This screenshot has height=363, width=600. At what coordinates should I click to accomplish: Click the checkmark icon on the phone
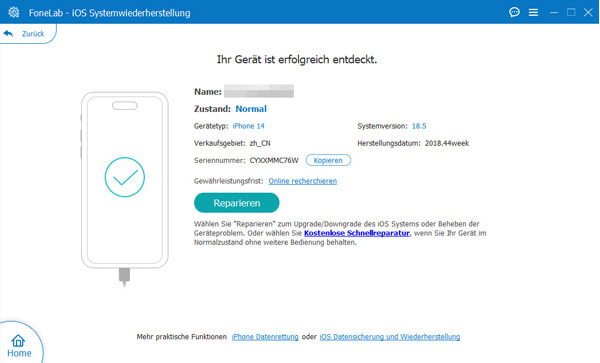125,177
